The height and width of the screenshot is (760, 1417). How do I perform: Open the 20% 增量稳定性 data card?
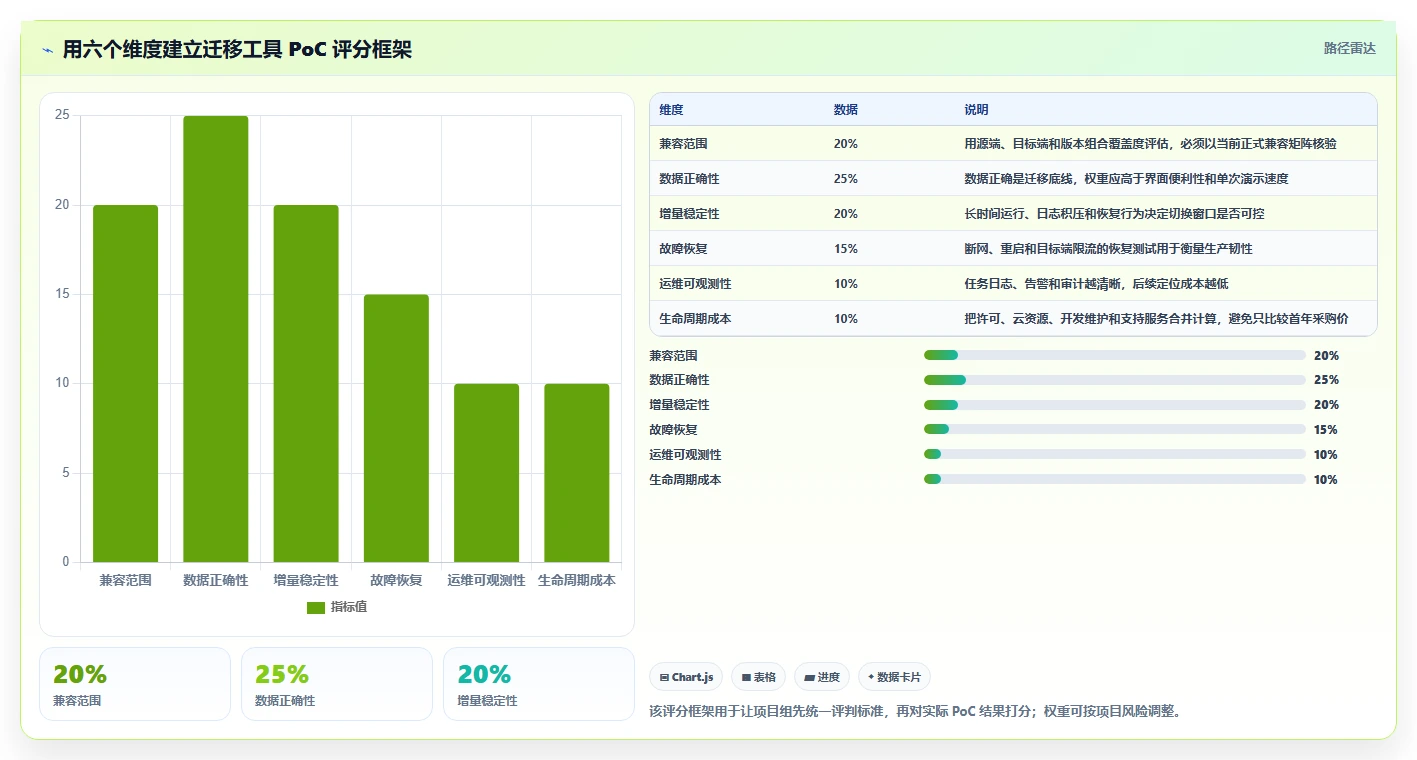(x=539, y=684)
